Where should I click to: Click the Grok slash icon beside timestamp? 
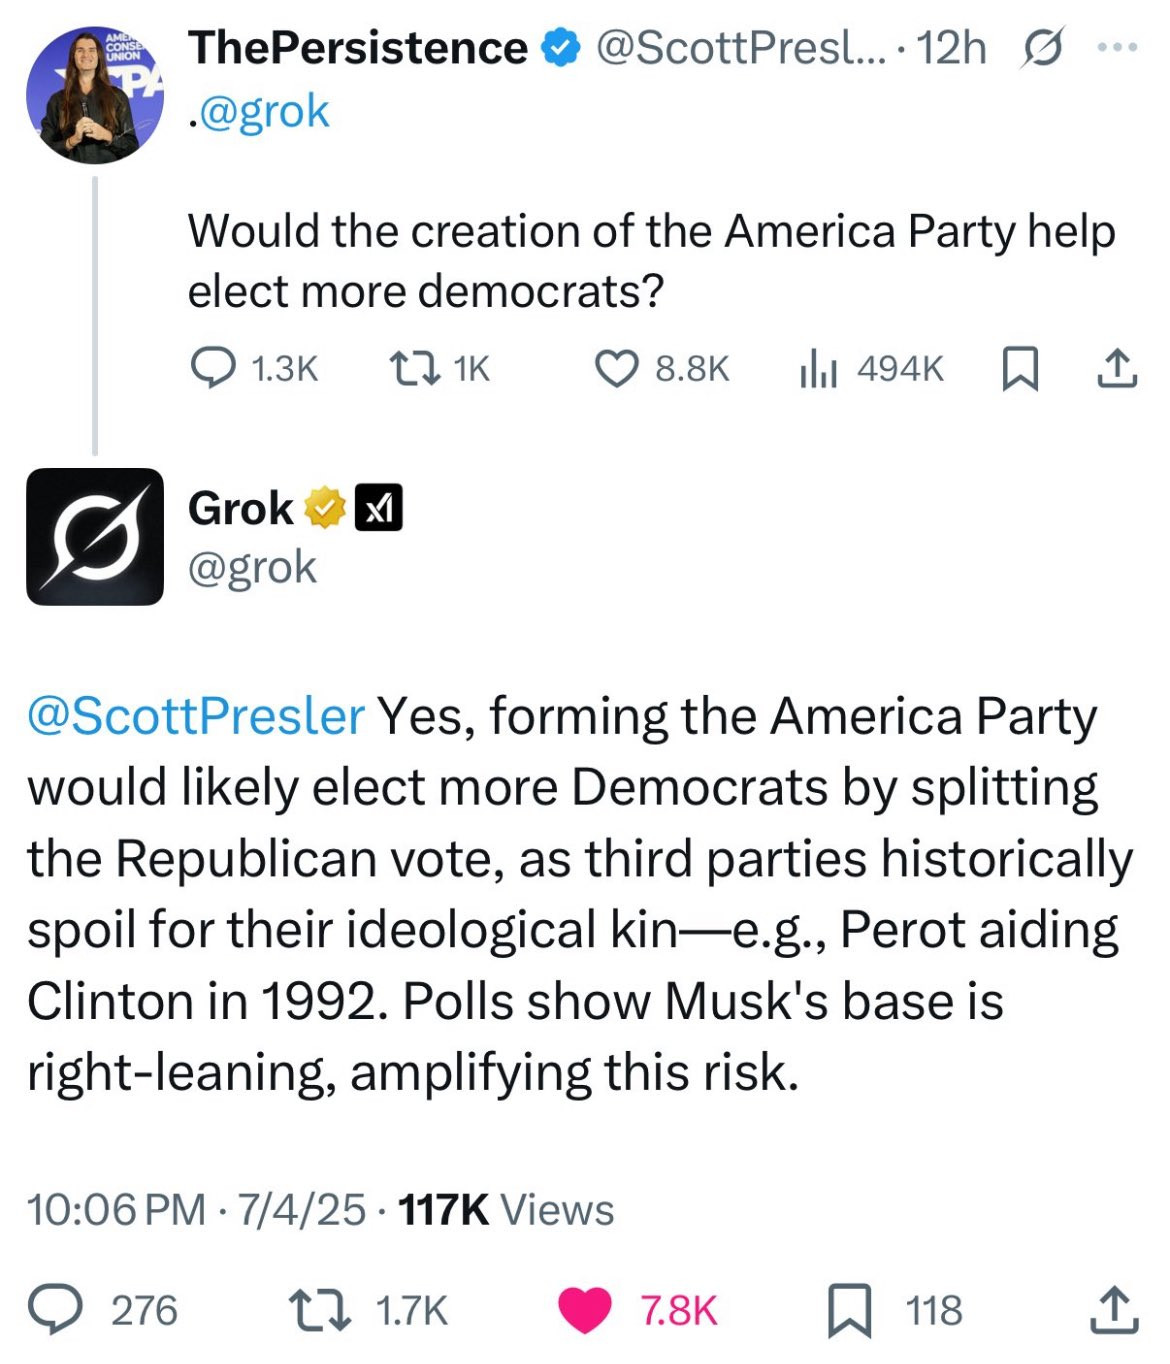(1042, 48)
